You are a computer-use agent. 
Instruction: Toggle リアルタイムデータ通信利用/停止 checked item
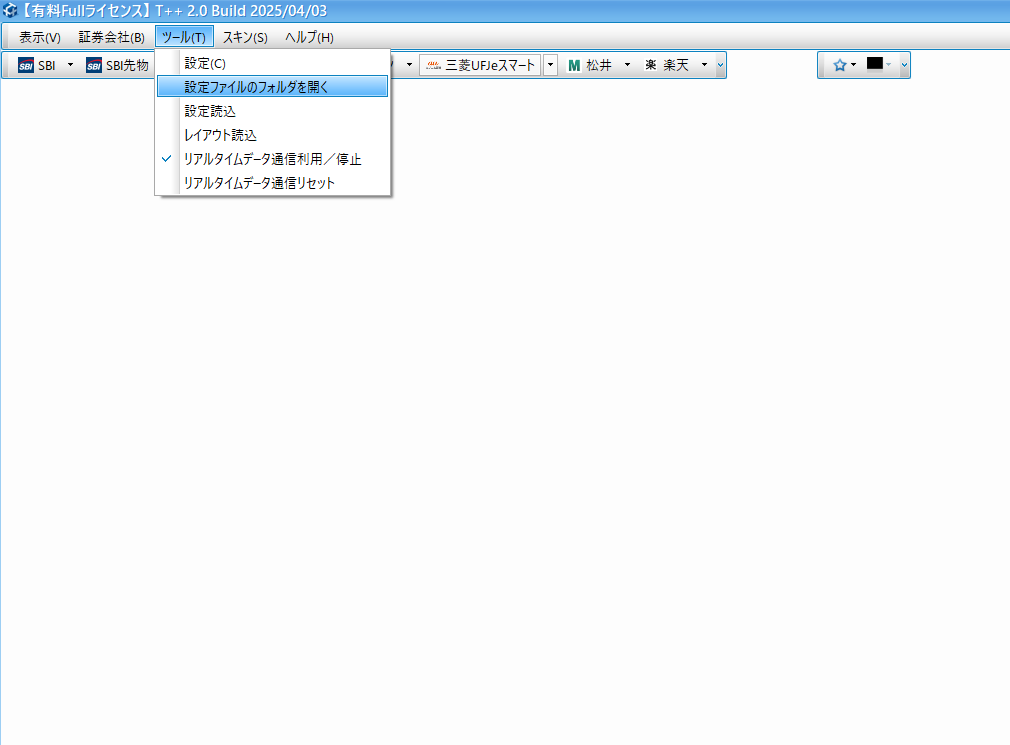[x=272, y=159]
